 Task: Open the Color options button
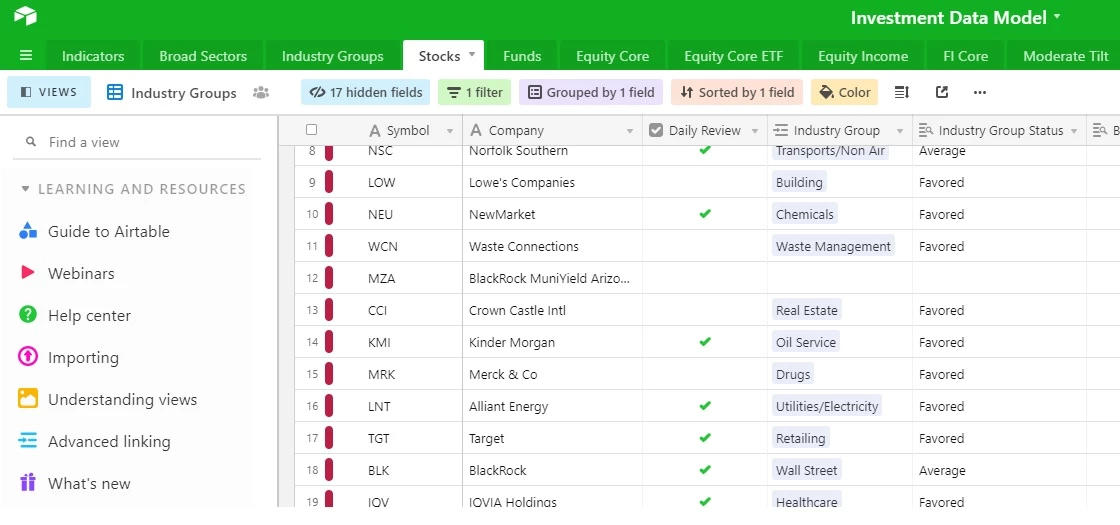[x=844, y=92]
